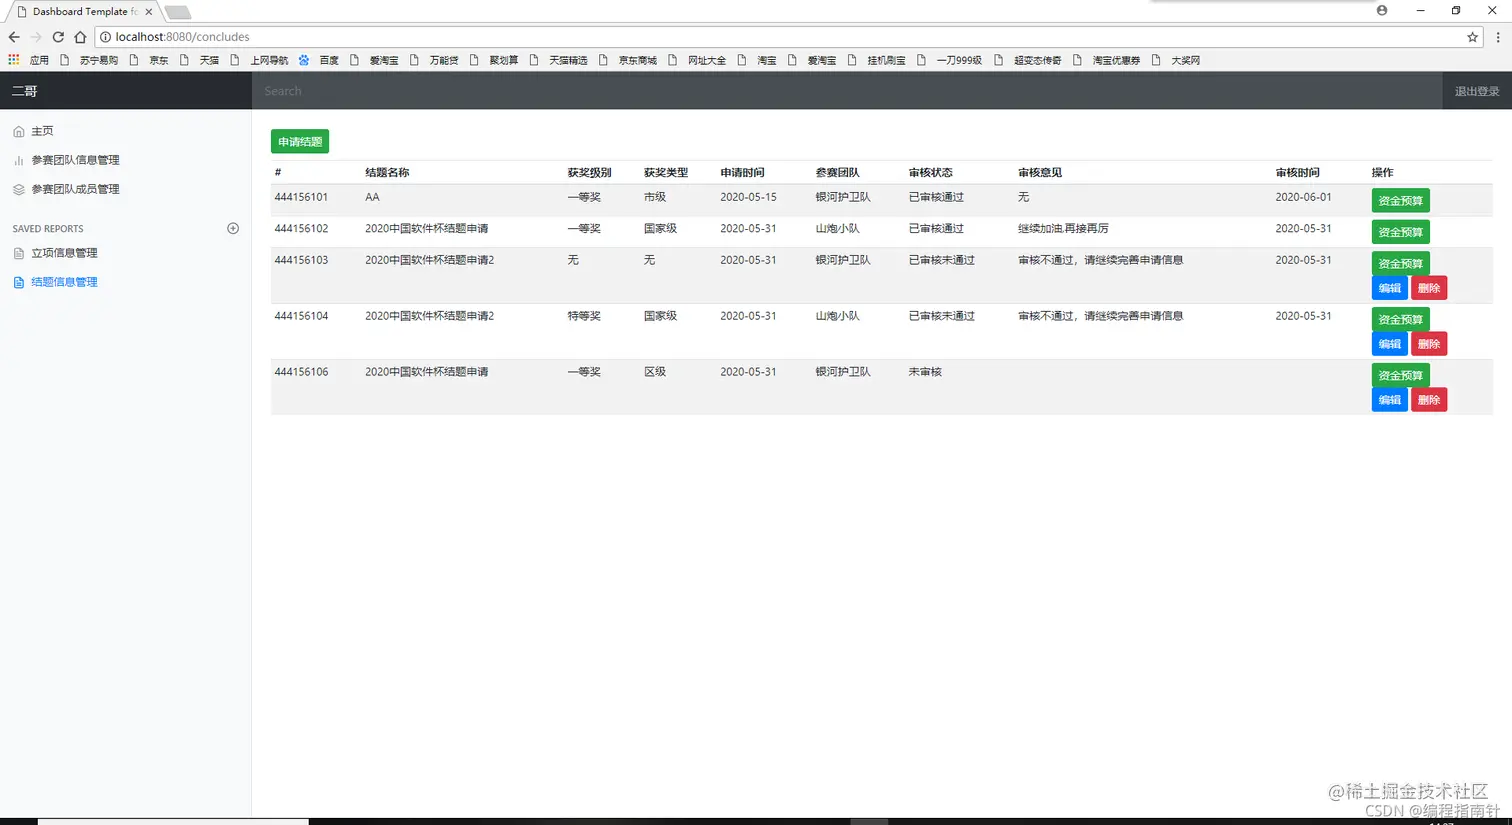Click 删除 for row 444156106
Image resolution: width=1512 pixels, height=825 pixels.
[x=1429, y=400]
